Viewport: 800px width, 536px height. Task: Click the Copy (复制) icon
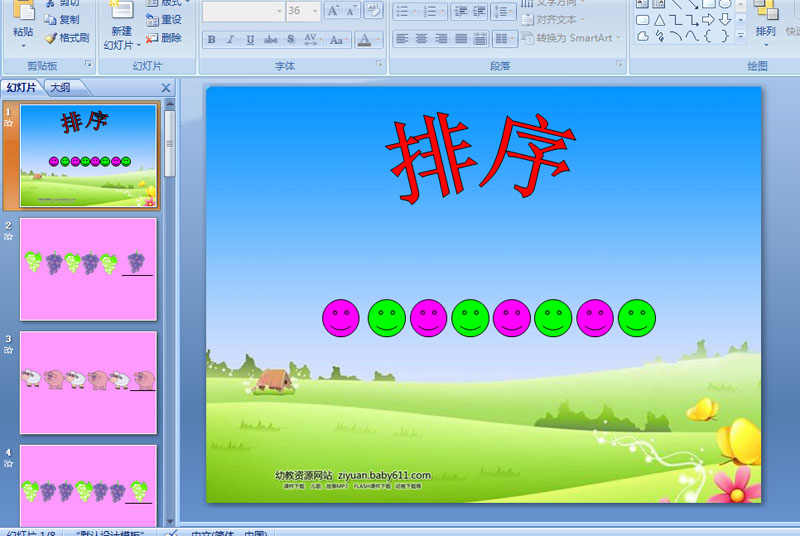(x=50, y=20)
